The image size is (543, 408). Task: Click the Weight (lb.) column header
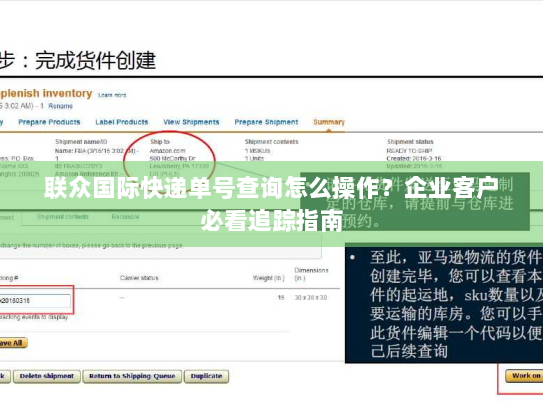[x=268, y=278]
